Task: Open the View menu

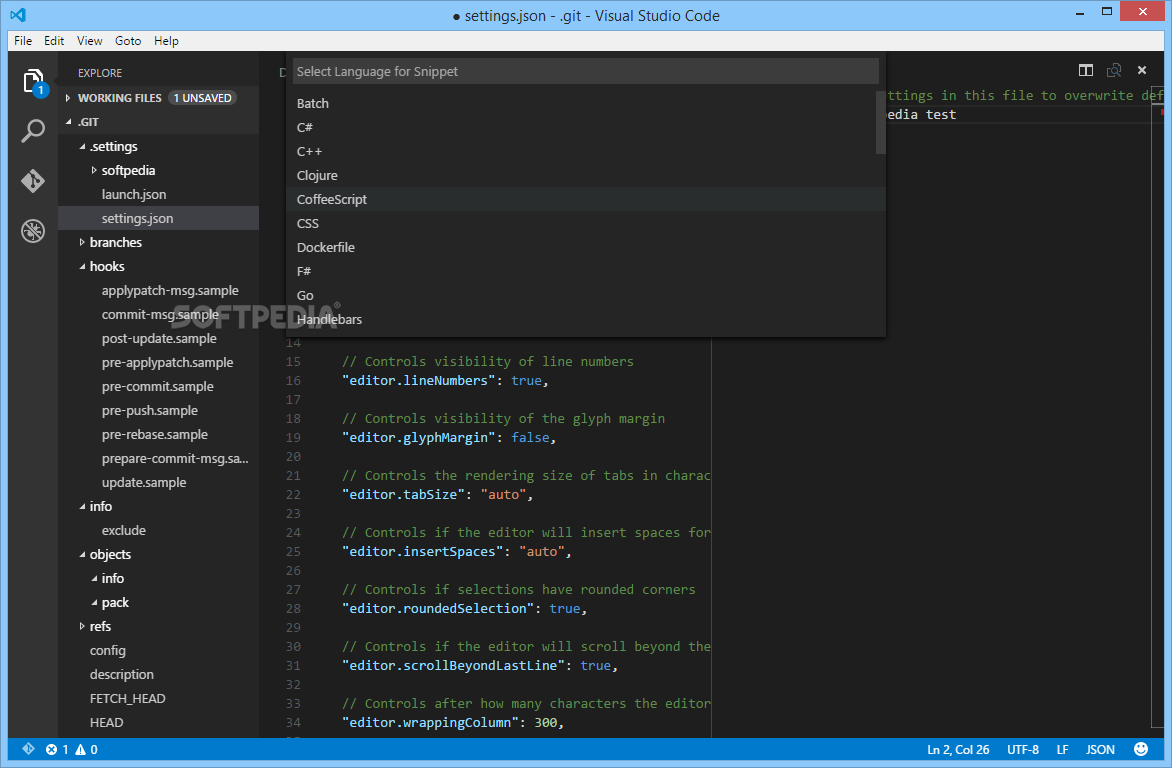Action: tap(90, 40)
